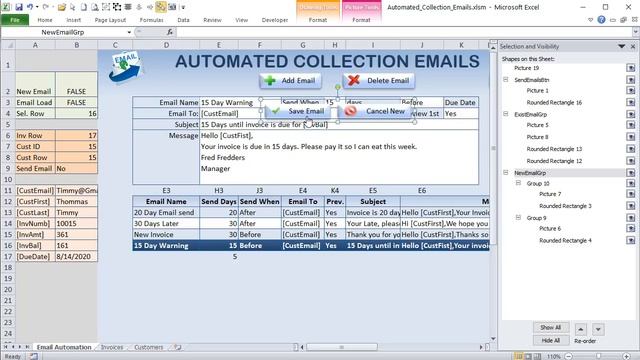Toggle visibility of Picture 5
Viewport: 640px width, 360px height.
tap(631, 125)
